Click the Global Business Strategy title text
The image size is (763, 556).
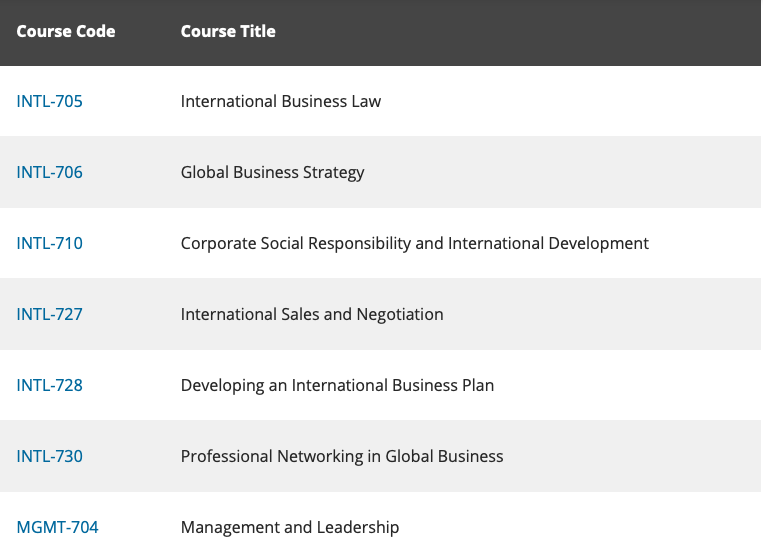272,172
